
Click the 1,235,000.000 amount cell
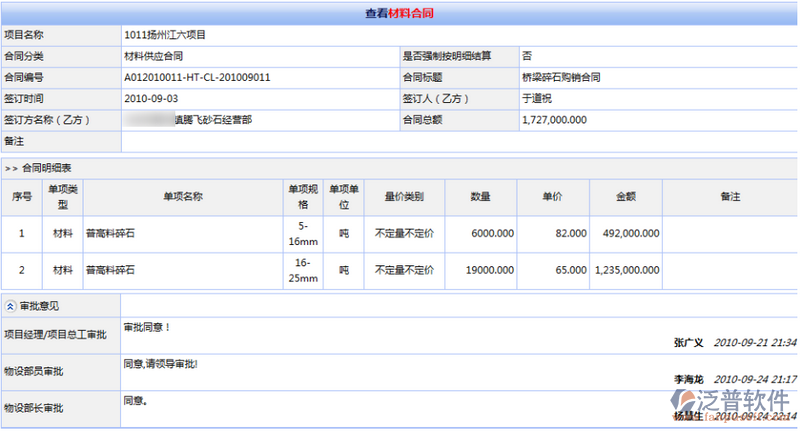point(626,270)
